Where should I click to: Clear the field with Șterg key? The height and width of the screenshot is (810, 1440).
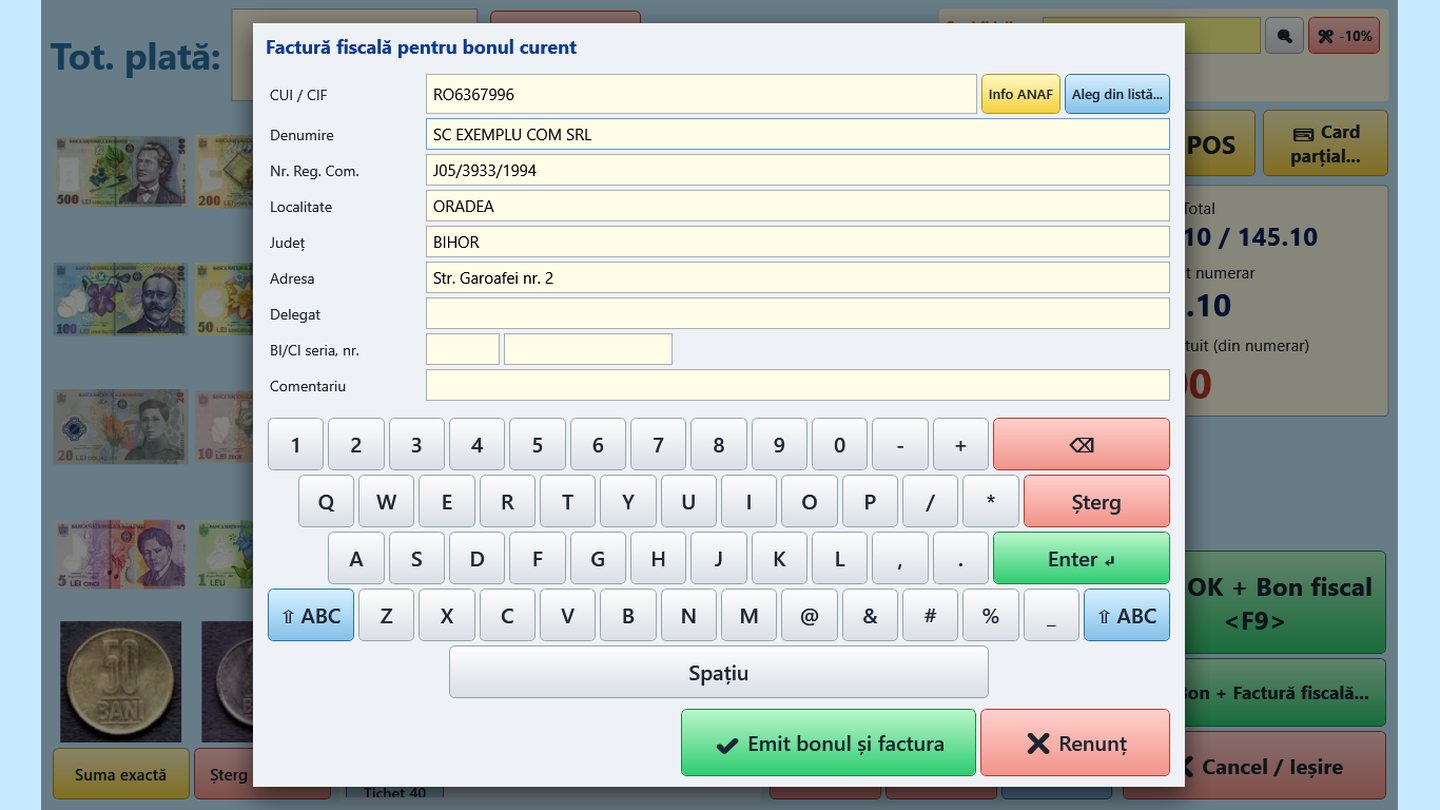(1097, 501)
